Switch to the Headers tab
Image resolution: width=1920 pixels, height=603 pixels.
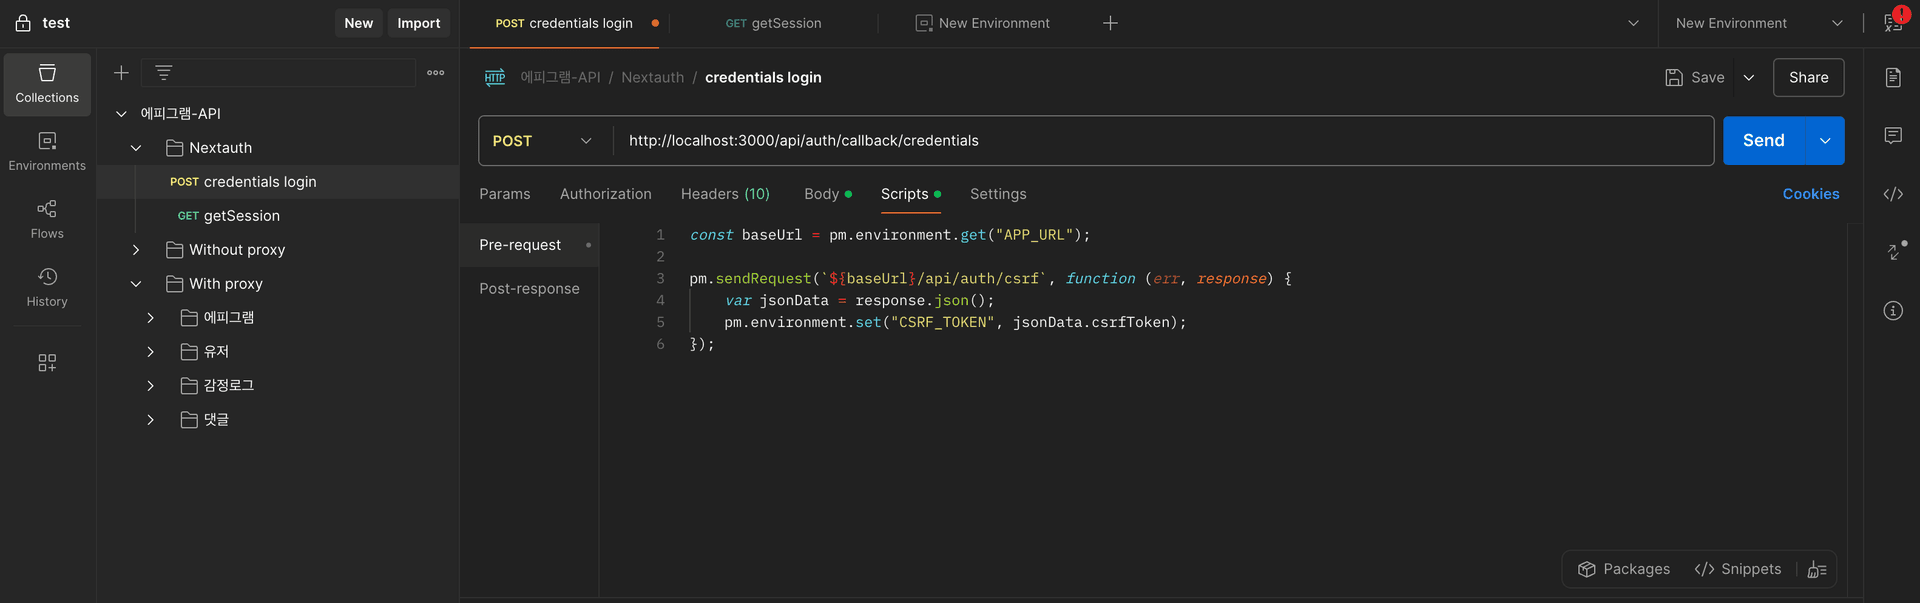pos(724,194)
